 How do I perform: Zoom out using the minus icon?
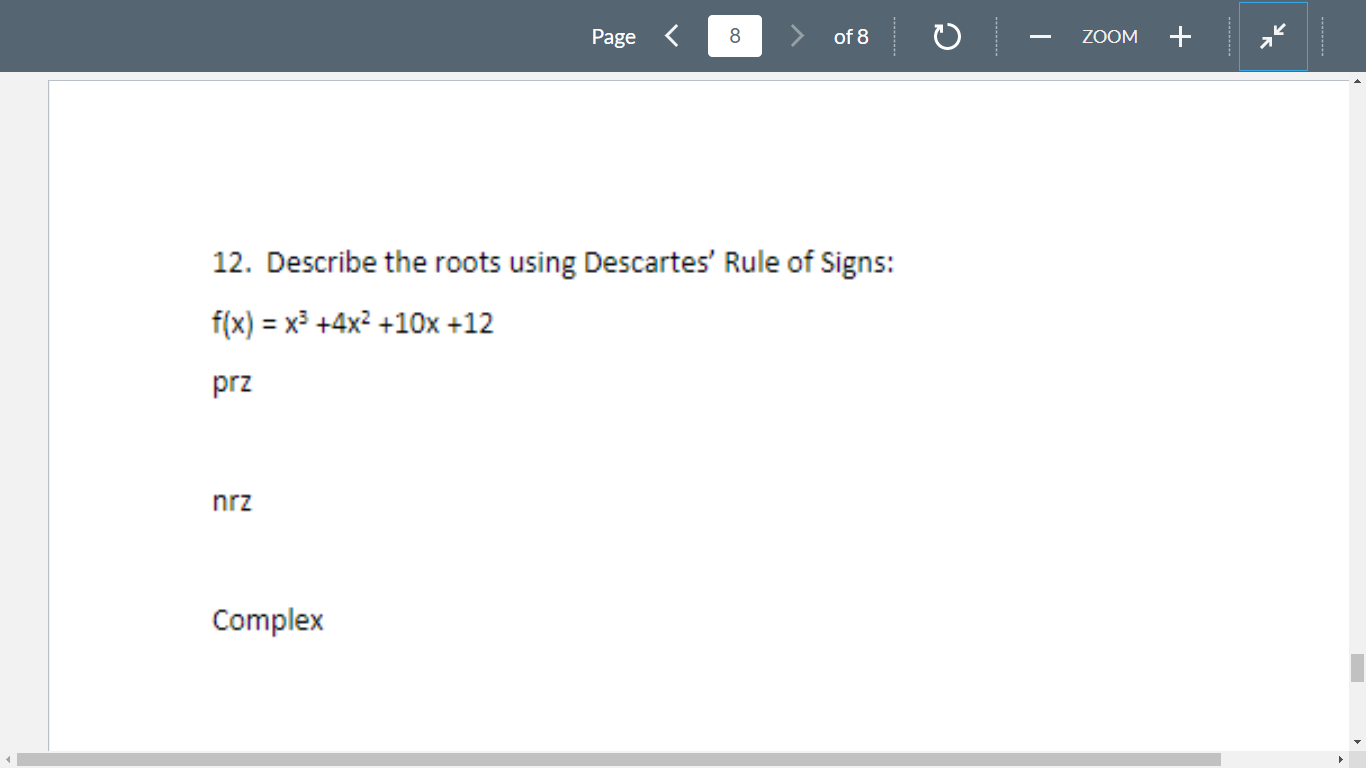click(1040, 36)
